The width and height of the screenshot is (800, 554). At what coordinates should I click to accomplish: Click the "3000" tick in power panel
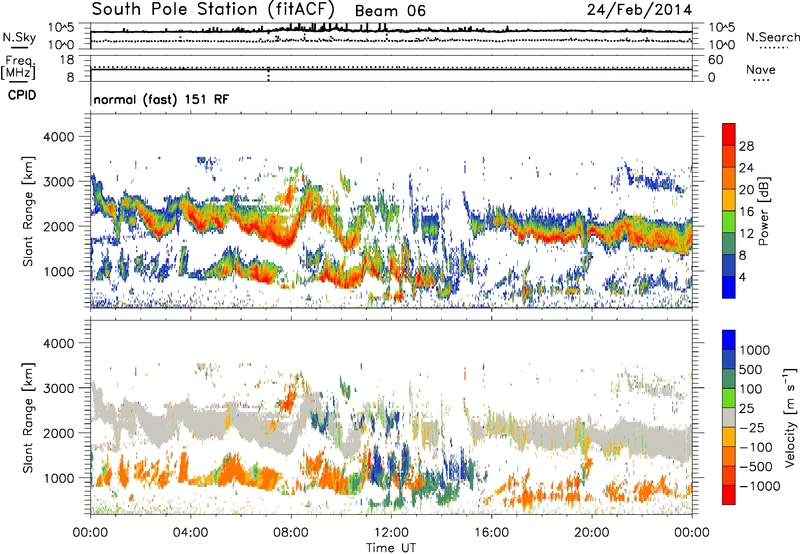click(x=58, y=182)
